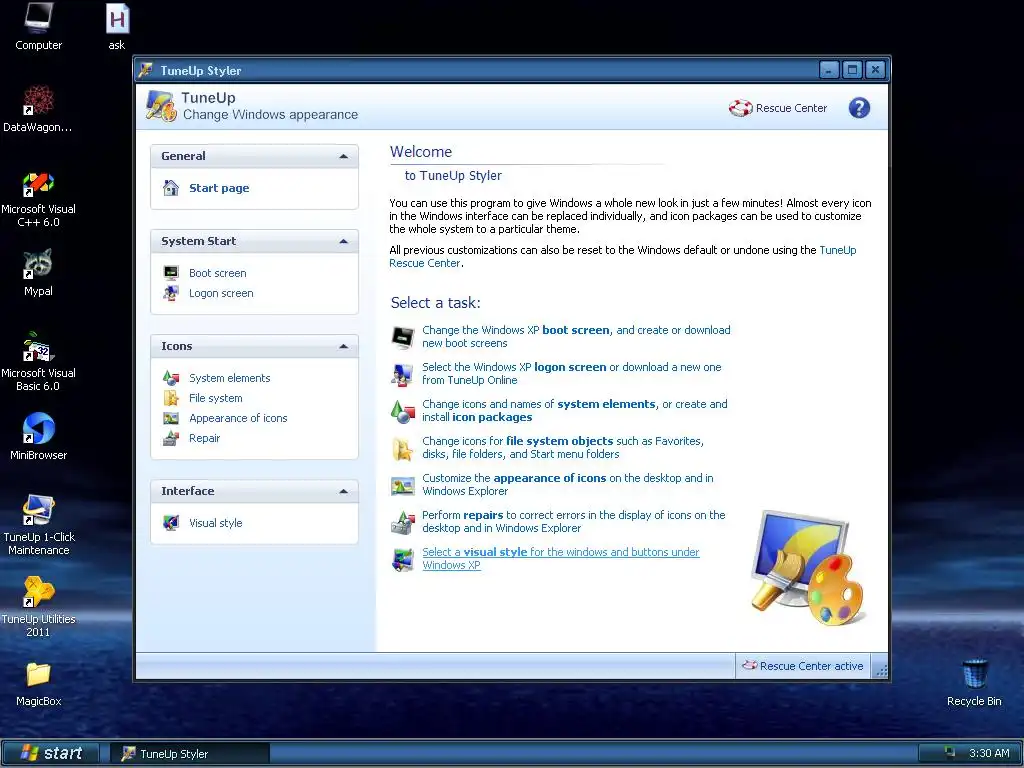This screenshot has width=1024, height=768.
Task: Select the Recycle Bin on desktop
Action: 974,682
